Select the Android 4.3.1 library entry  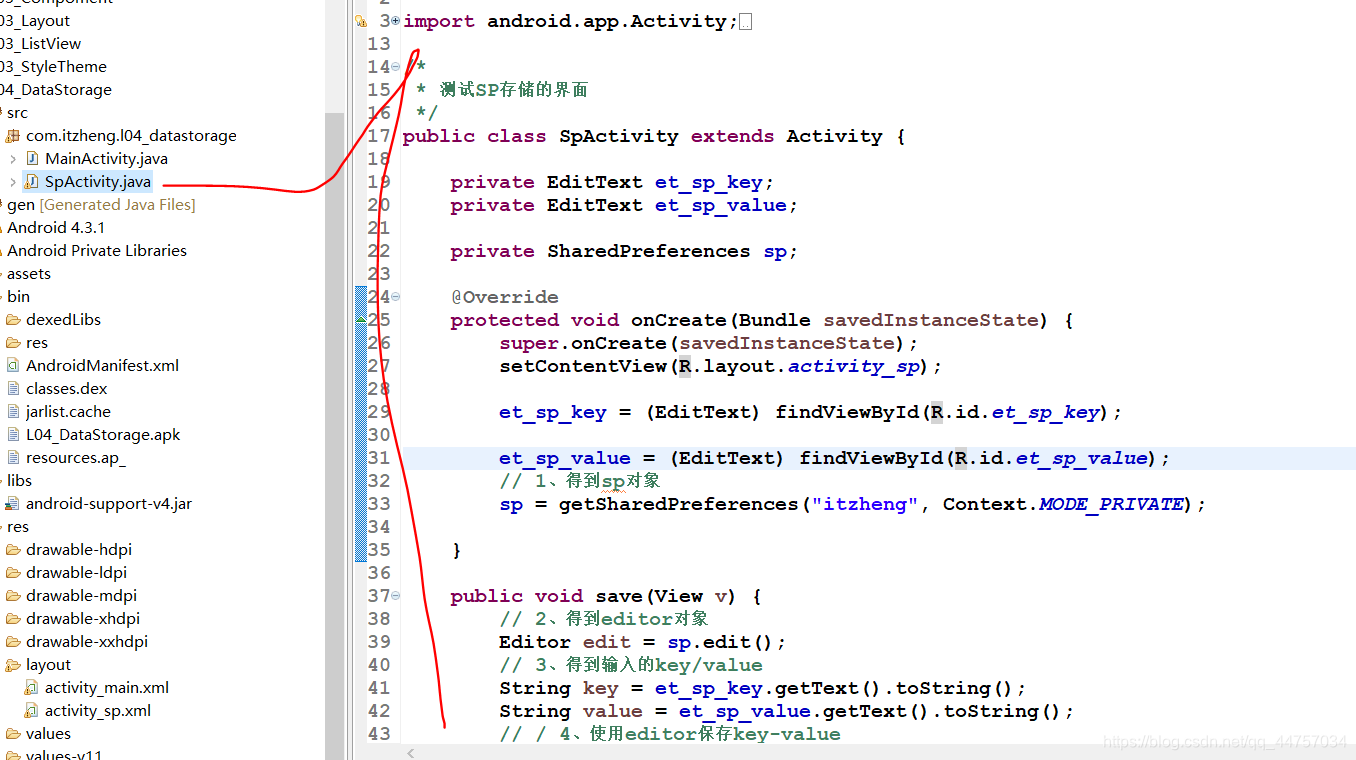tap(56, 228)
